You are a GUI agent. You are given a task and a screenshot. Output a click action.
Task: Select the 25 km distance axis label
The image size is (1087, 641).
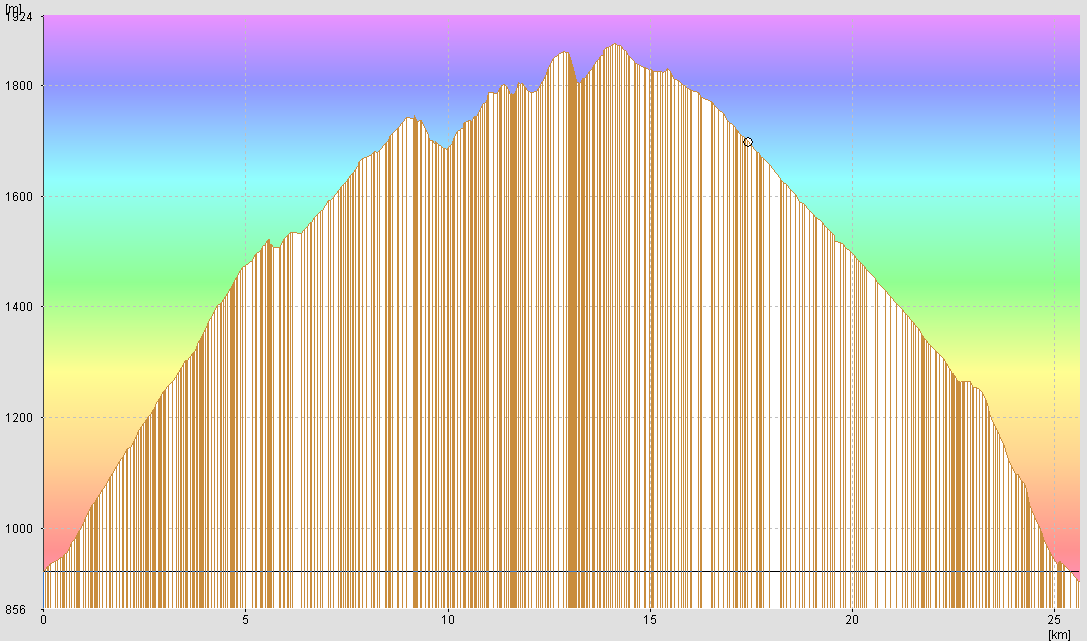(1054, 620)
